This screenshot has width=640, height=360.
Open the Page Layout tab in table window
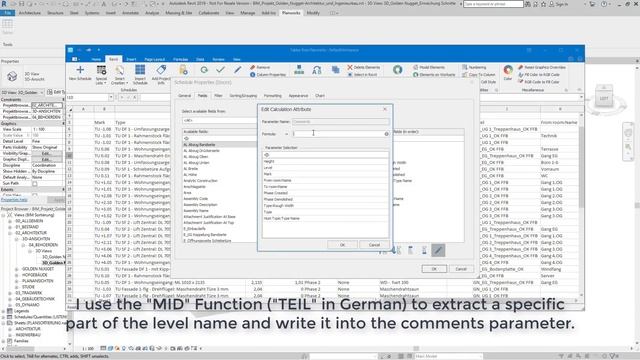[x=154, y=59]
